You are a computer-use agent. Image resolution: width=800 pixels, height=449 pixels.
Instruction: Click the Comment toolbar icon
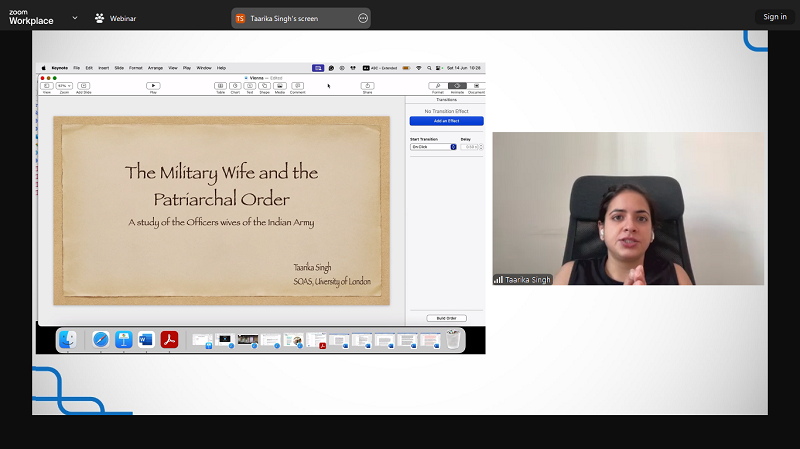tap(297, 86)
